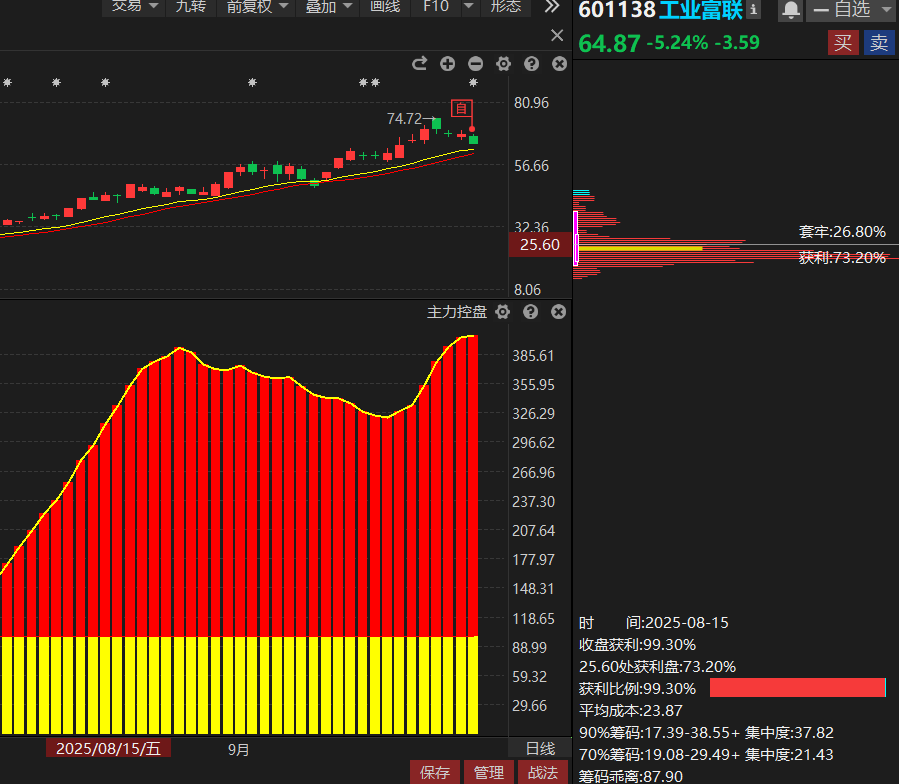Click the 日线 period tab

point(540,748)
